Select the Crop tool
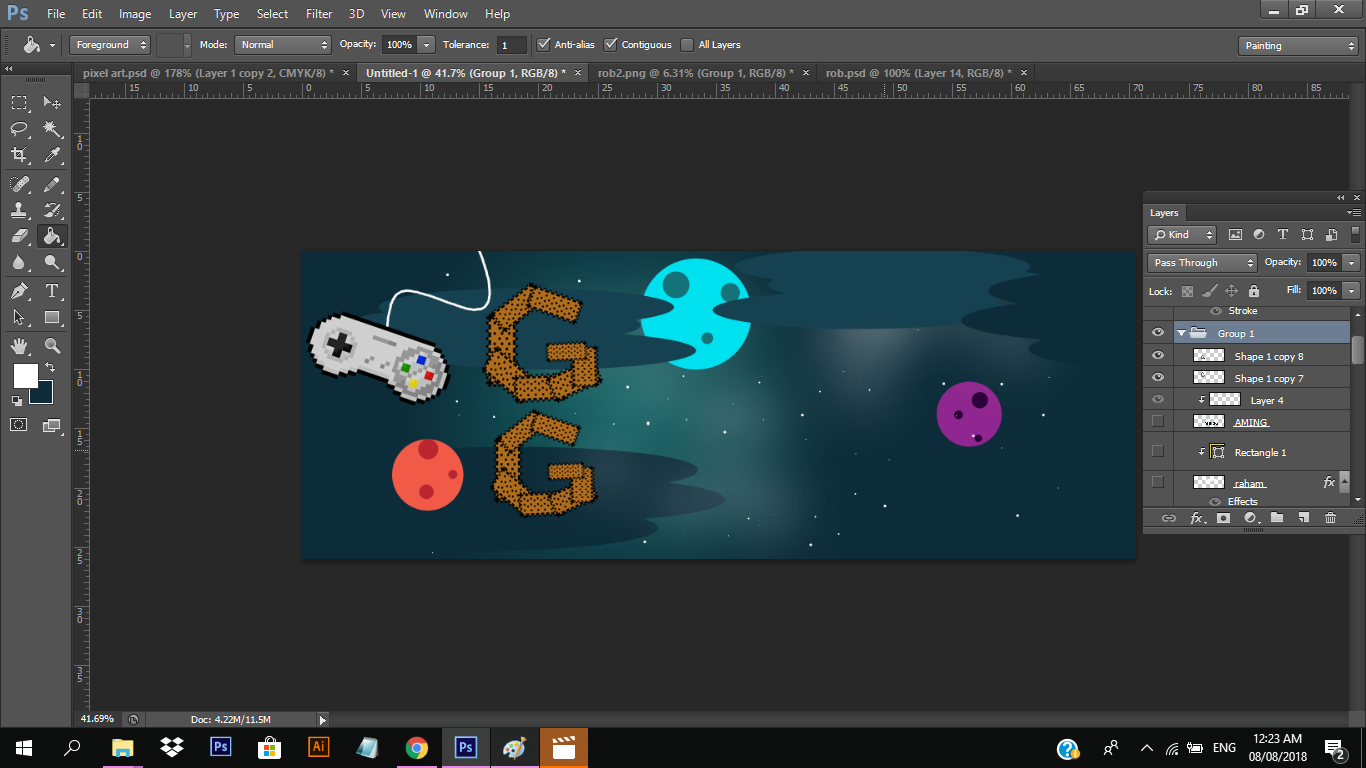1366x768 pixels. coord(19,155)
